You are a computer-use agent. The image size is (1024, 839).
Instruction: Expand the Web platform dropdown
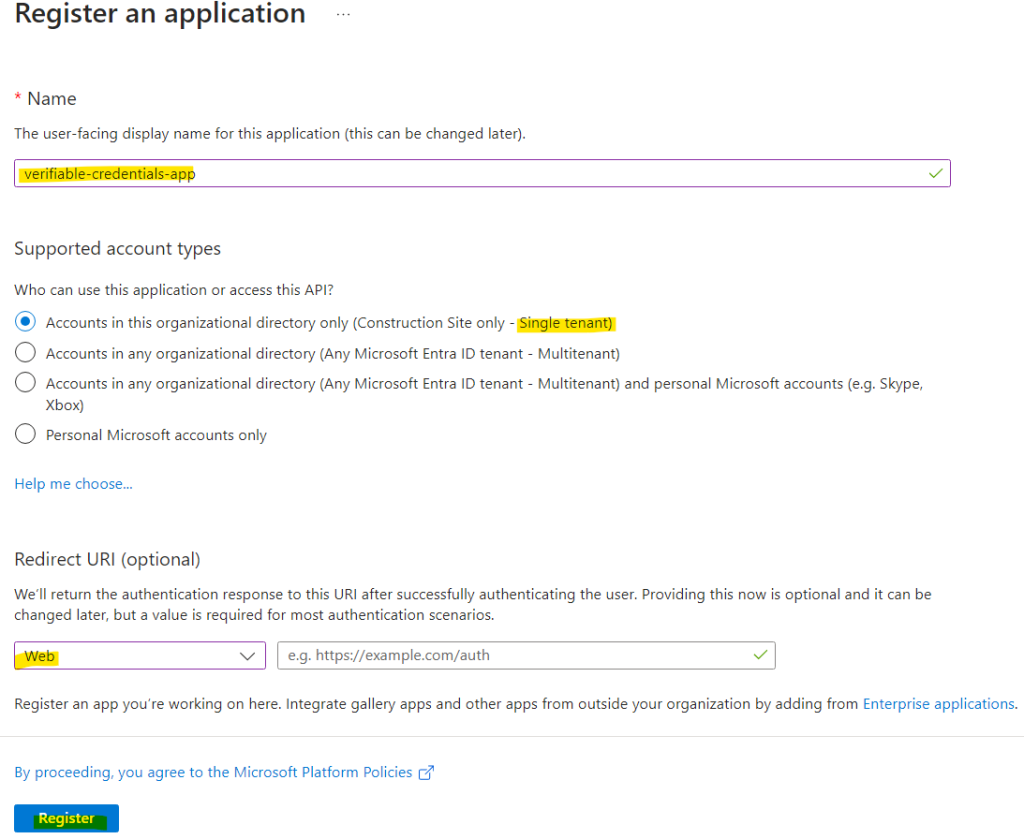140,656
